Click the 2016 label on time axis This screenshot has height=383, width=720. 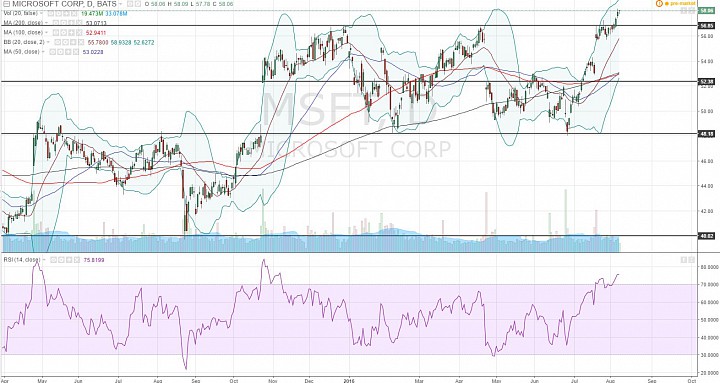tap(349, 380)
